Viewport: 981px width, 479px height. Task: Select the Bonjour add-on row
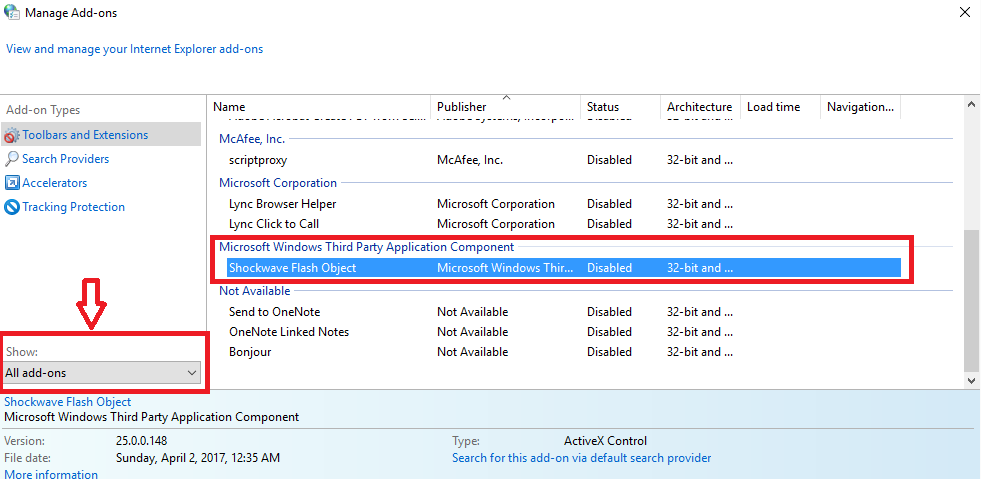(x=563, y=351)
